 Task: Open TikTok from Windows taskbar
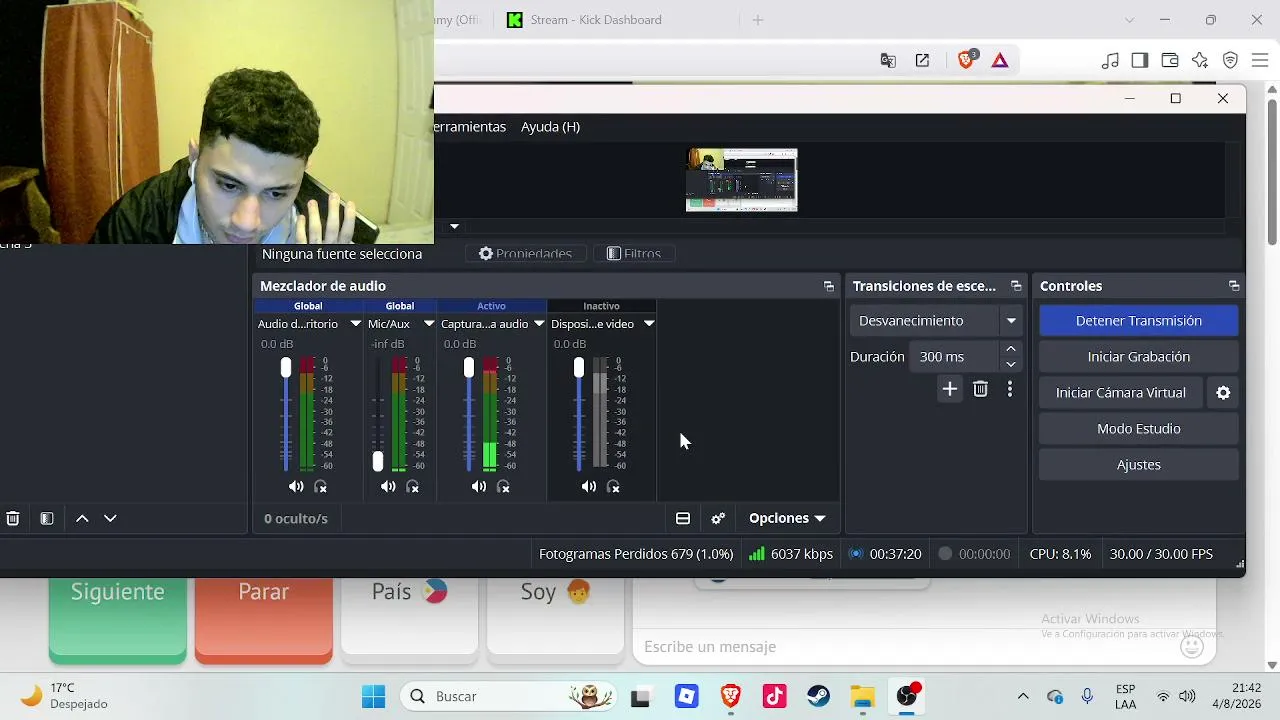click(775, 696)
